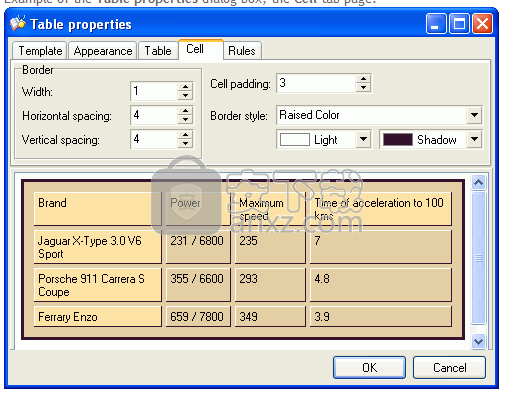
Task: Decrease Vertical spacing with down arrow
Action: click(x=185, y=143)
